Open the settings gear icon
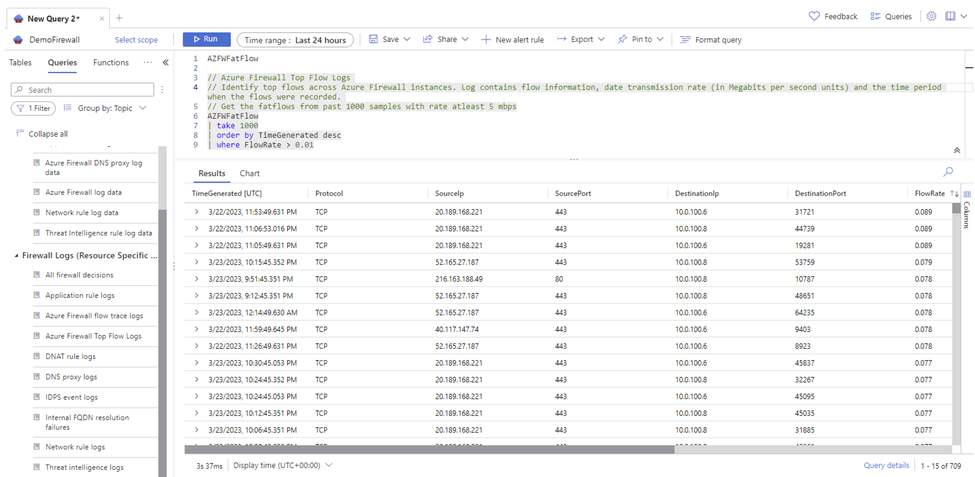The image size is (975, 477). tap(931, 17)
